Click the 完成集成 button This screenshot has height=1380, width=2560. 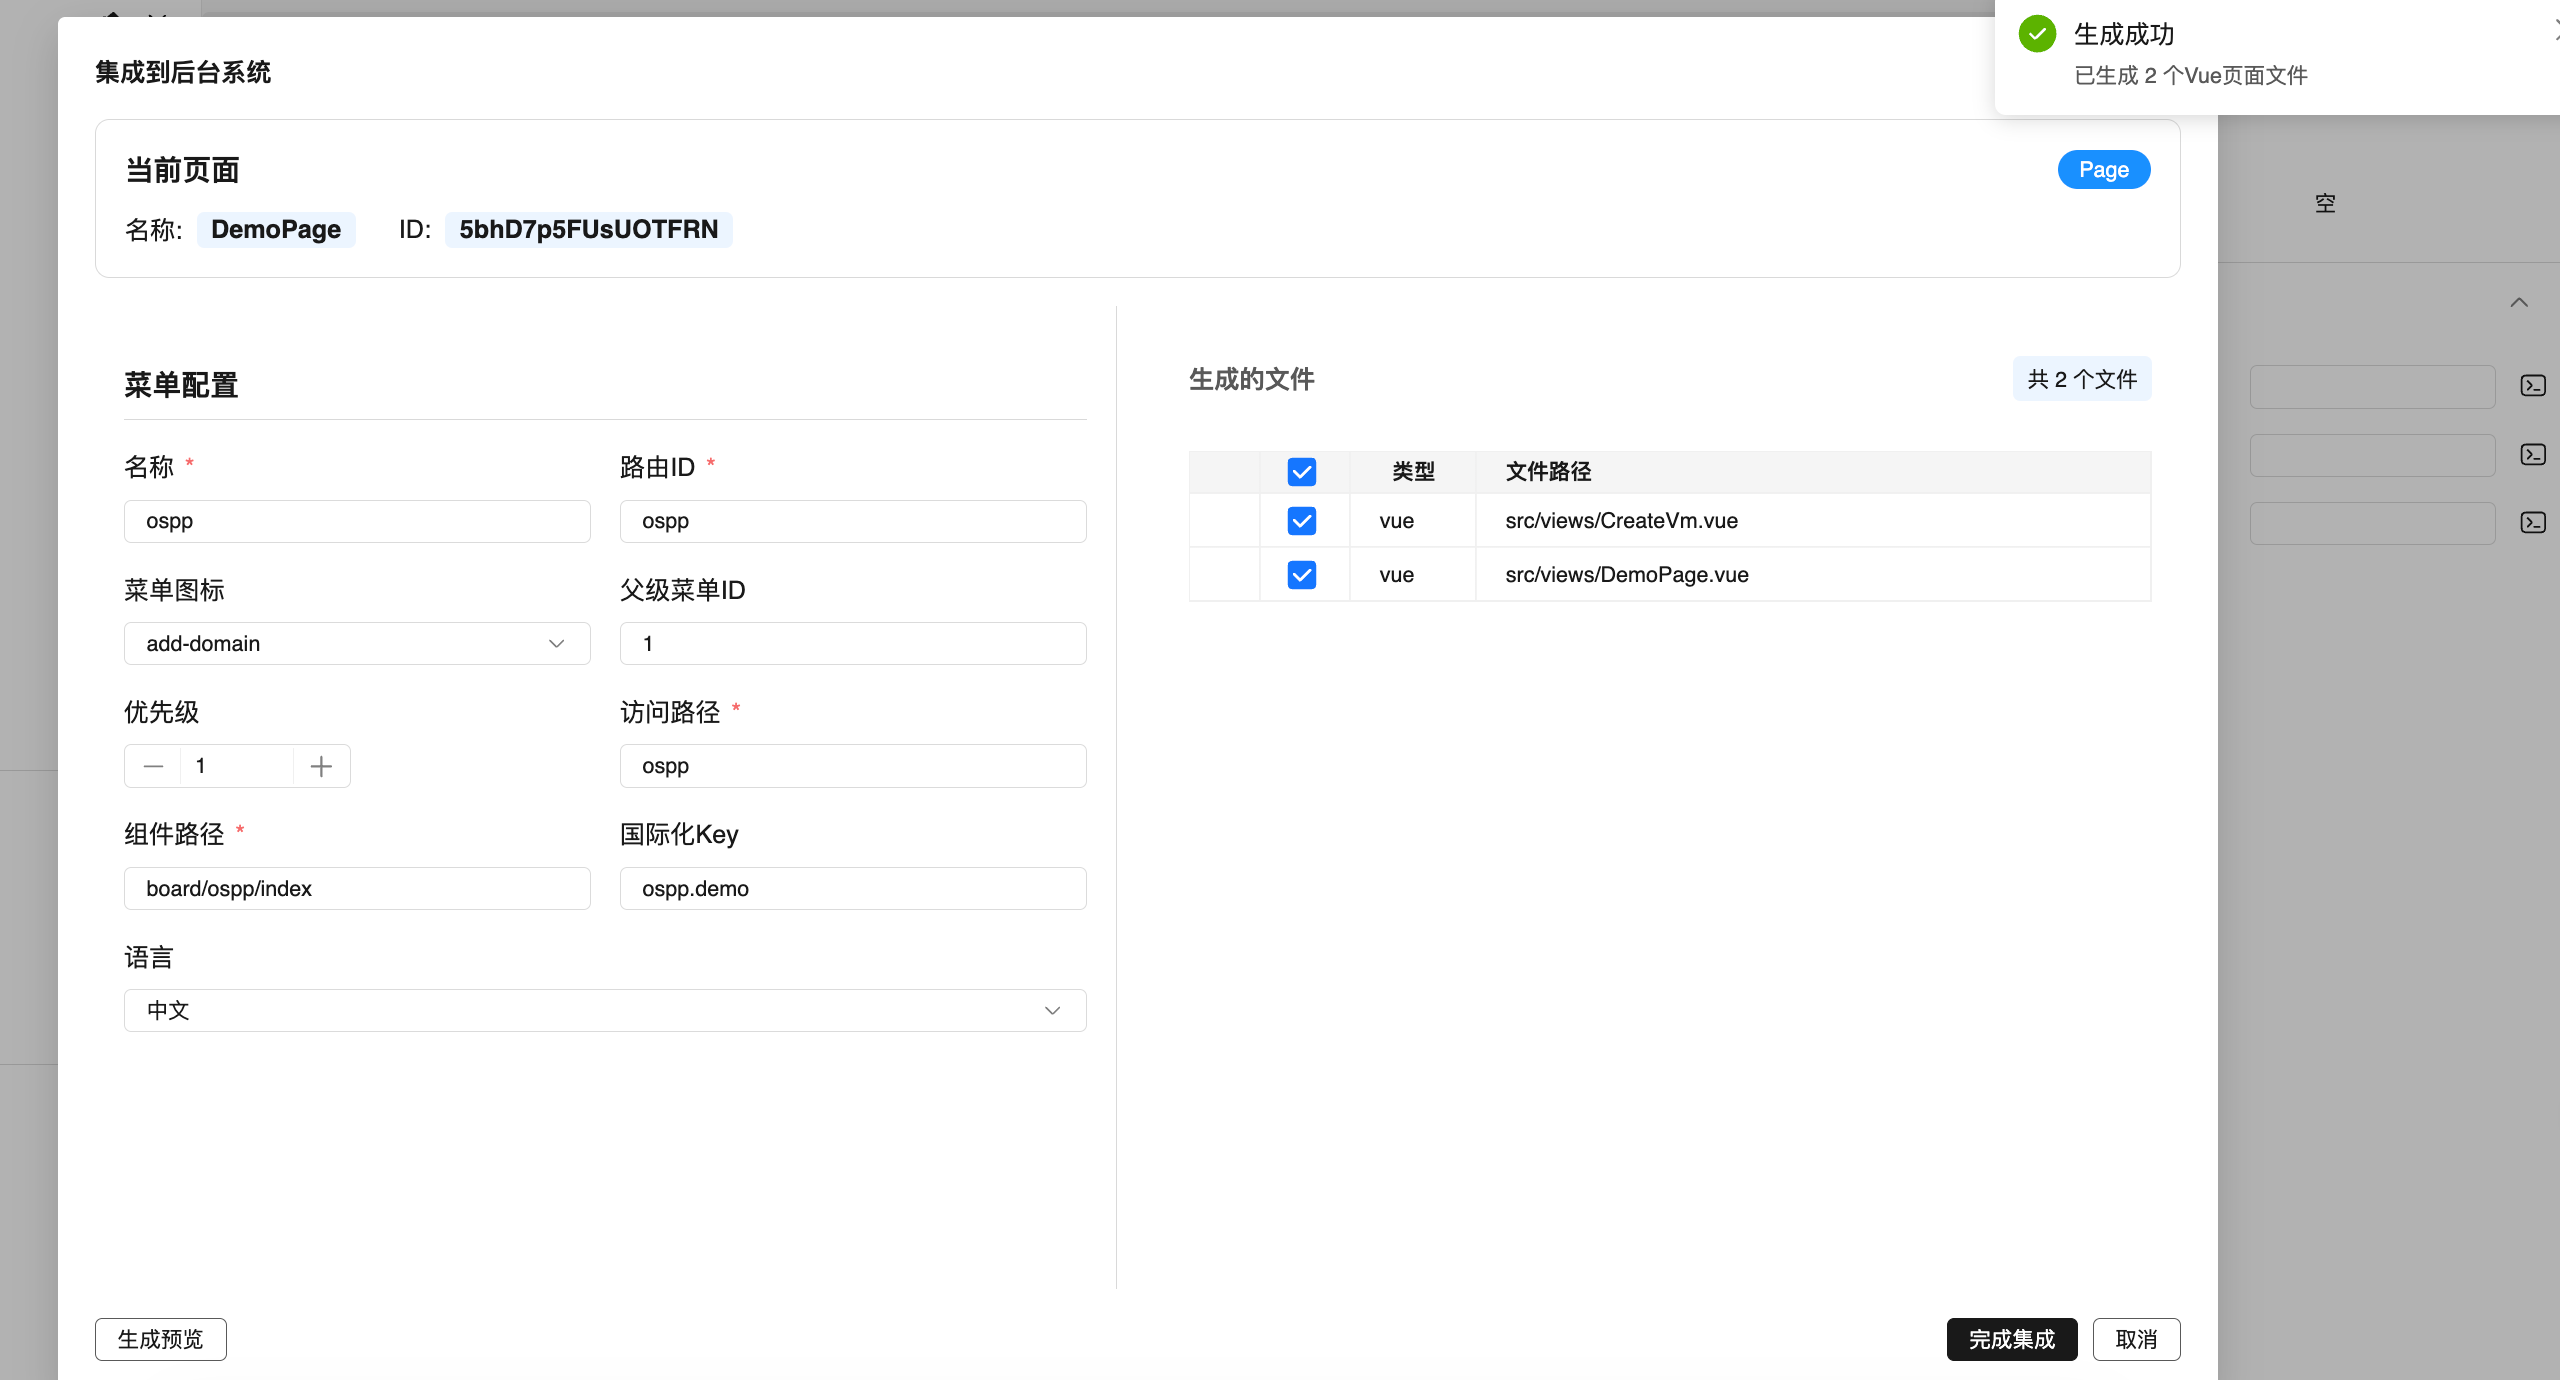[x=2010, y=1339]
